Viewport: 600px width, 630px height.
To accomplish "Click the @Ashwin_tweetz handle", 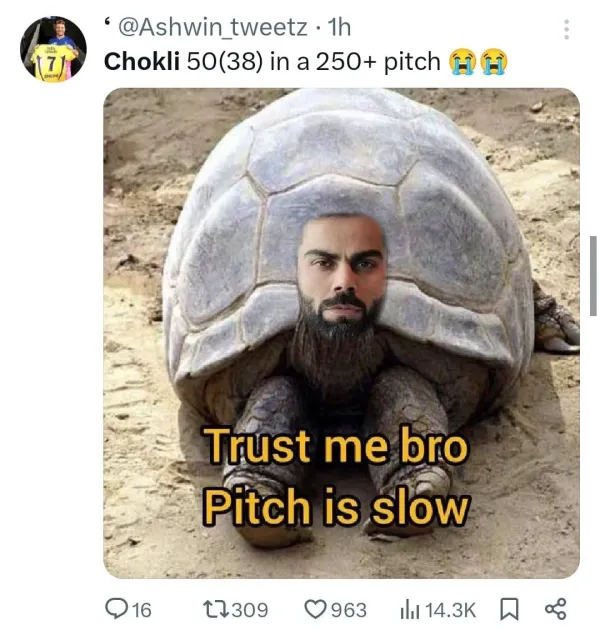I will click(x=213, y=27).
